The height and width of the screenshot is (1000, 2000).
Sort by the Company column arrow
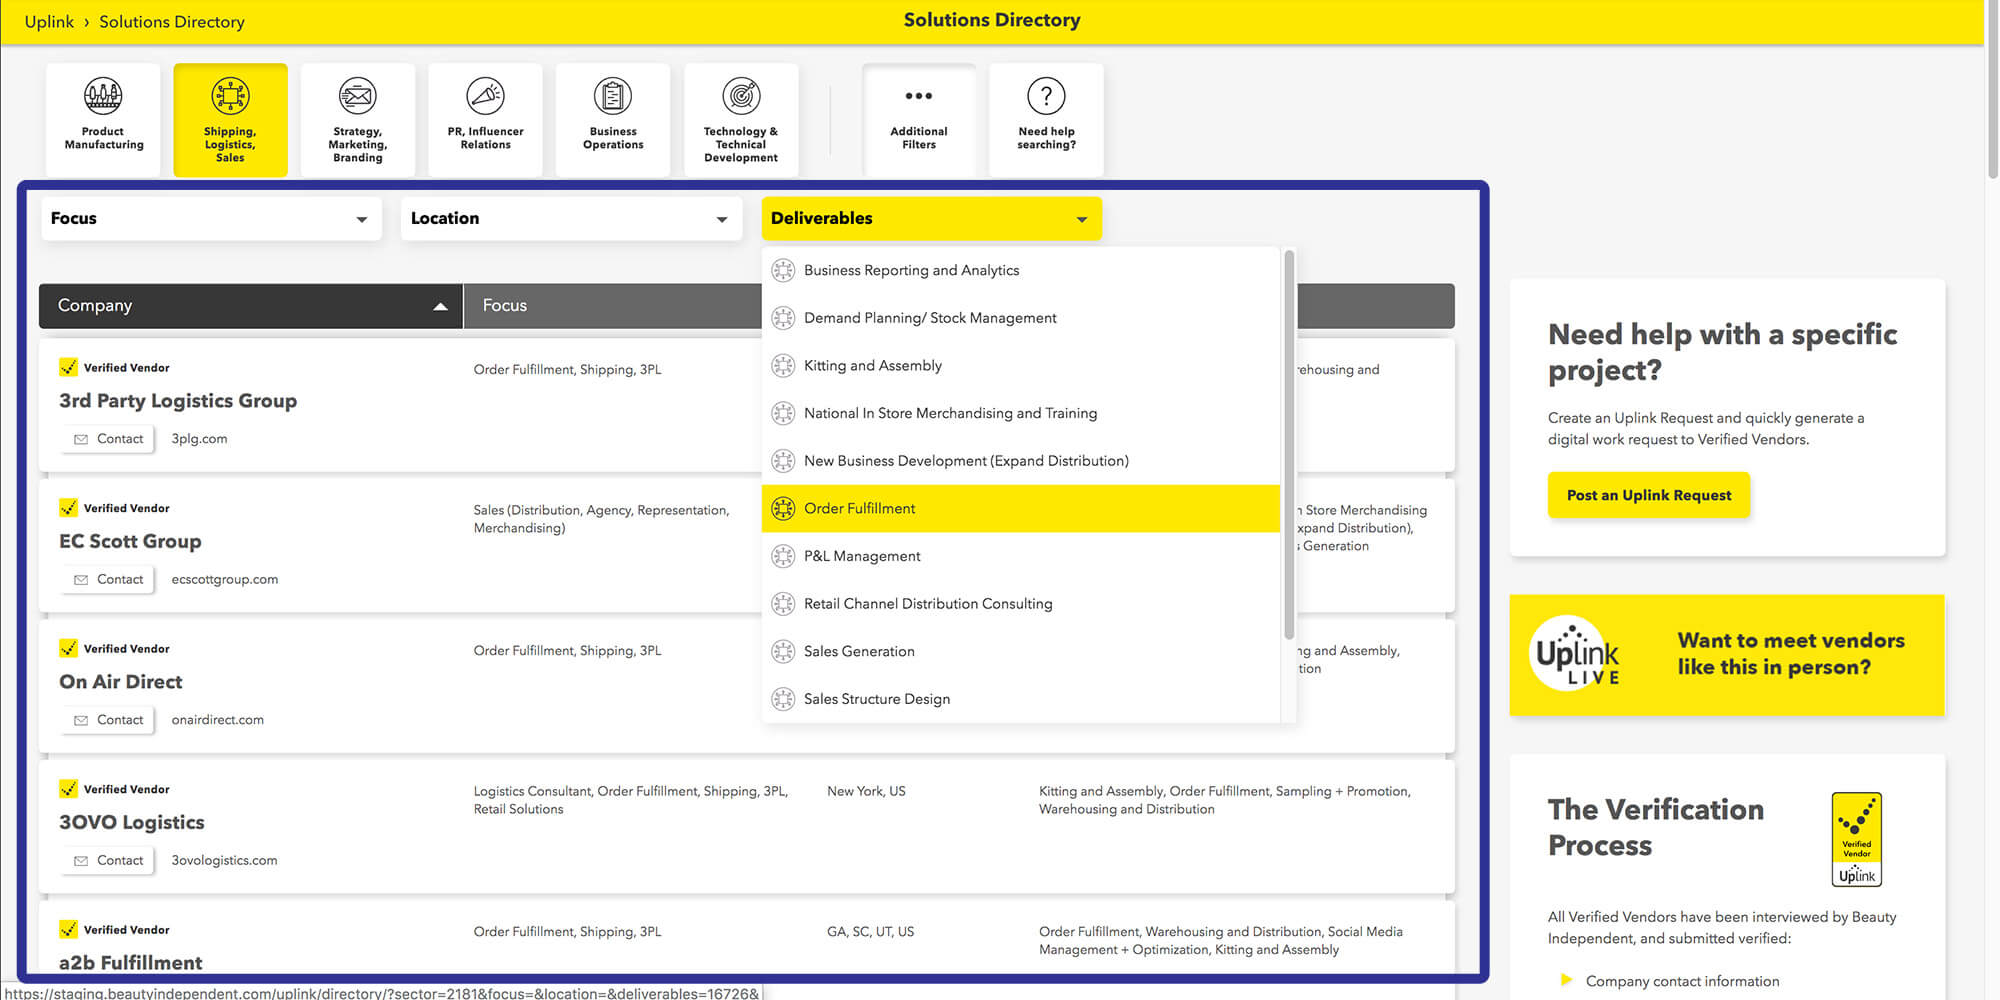tap(440, 306)
